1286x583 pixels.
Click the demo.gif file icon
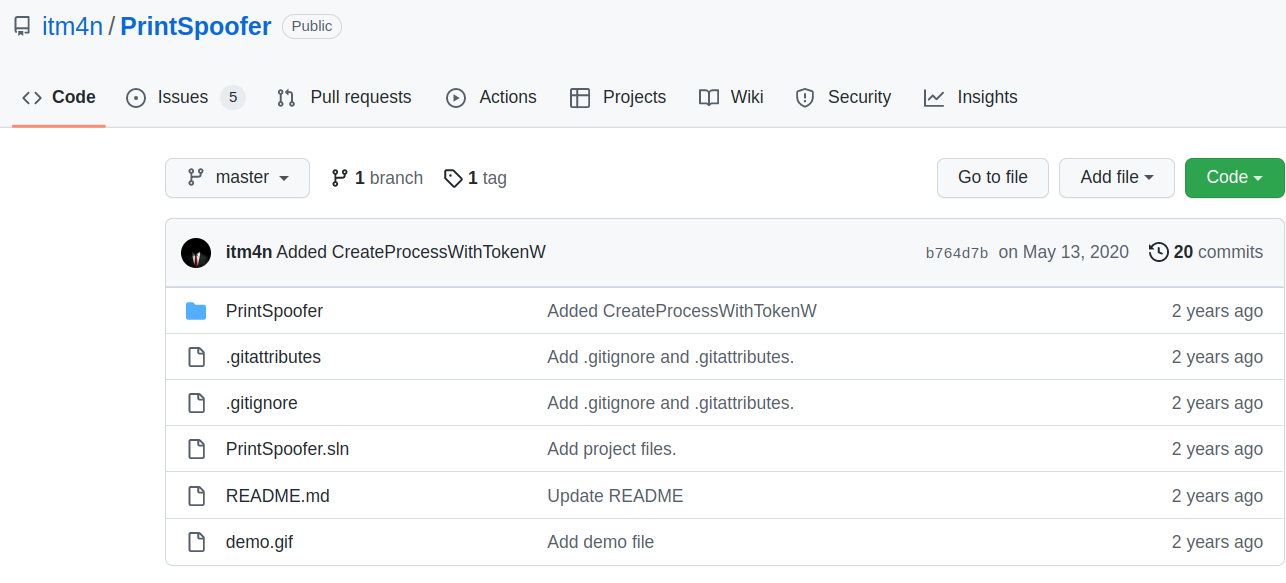tap(196, 542)
